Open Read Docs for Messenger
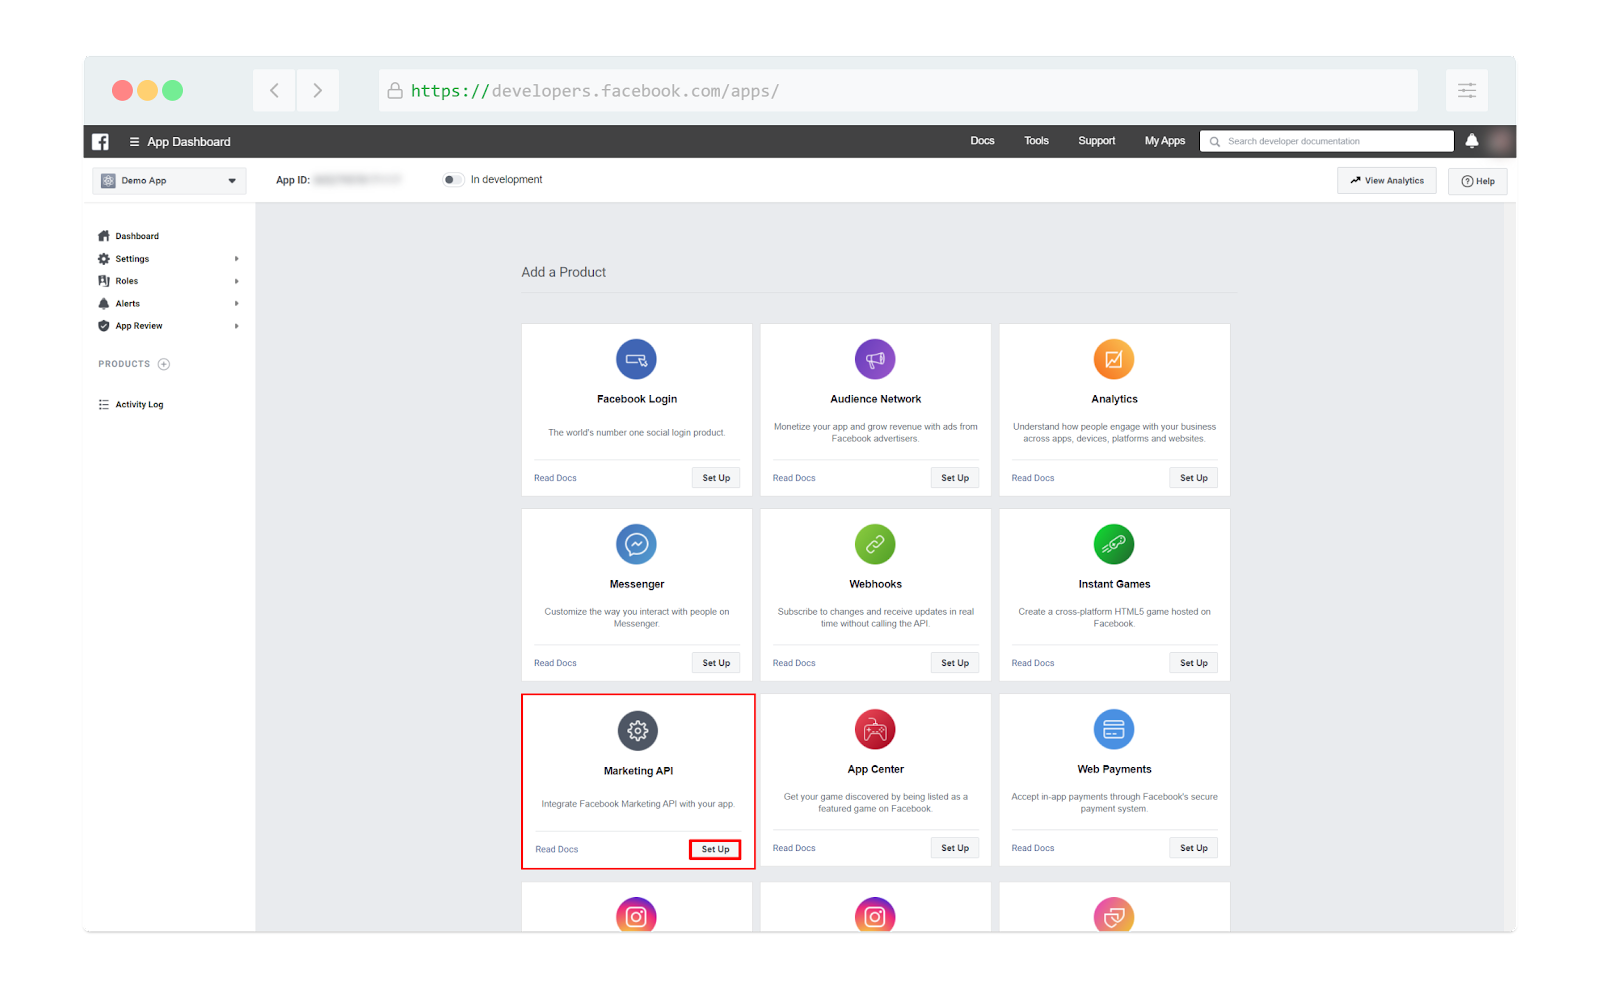1600x986 pixels. pyautogui.click(x=555, y=663)
